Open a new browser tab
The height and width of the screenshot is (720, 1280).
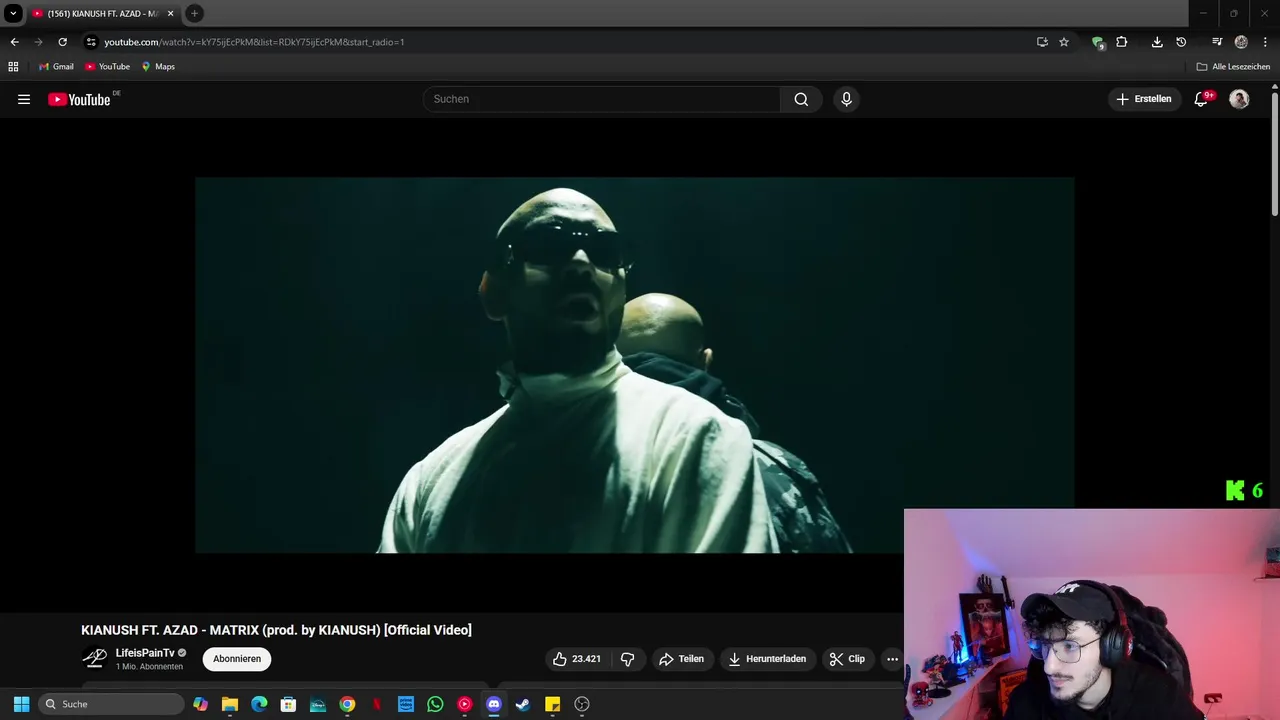(x=194, y=13)
